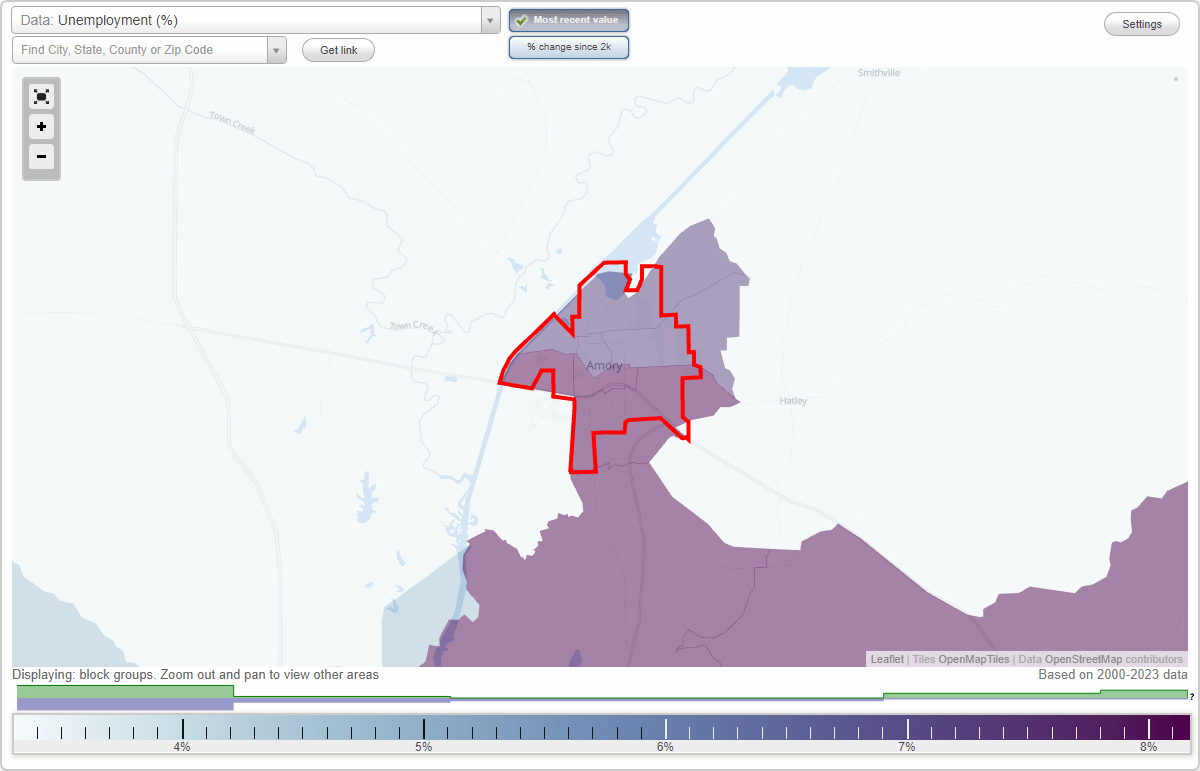1200x771 pixels.
Task: Zoom out using the minus icon
Action: point(41,157)
